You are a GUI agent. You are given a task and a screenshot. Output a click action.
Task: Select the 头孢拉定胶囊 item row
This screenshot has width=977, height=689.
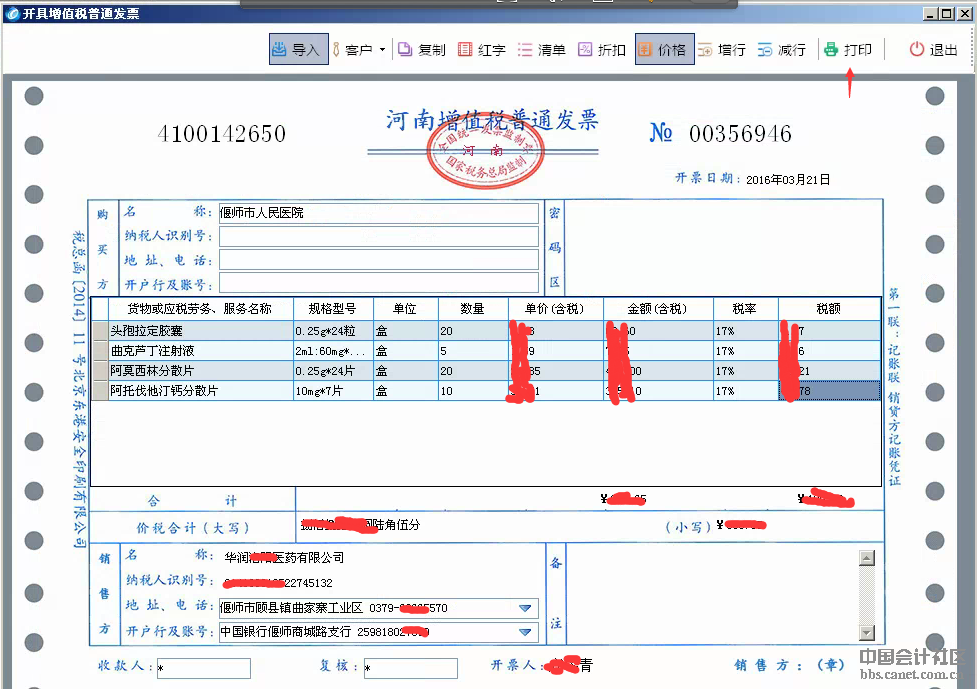point(200,331)
